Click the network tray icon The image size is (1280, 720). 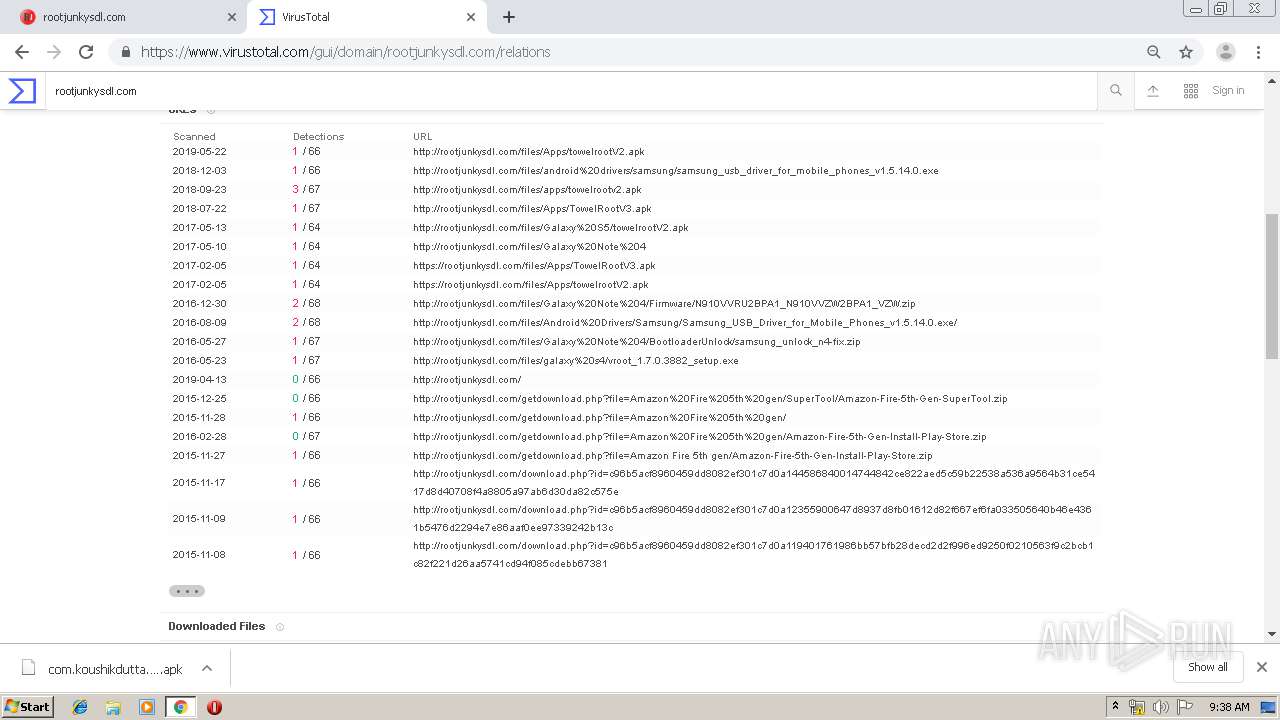(1137, 707)
